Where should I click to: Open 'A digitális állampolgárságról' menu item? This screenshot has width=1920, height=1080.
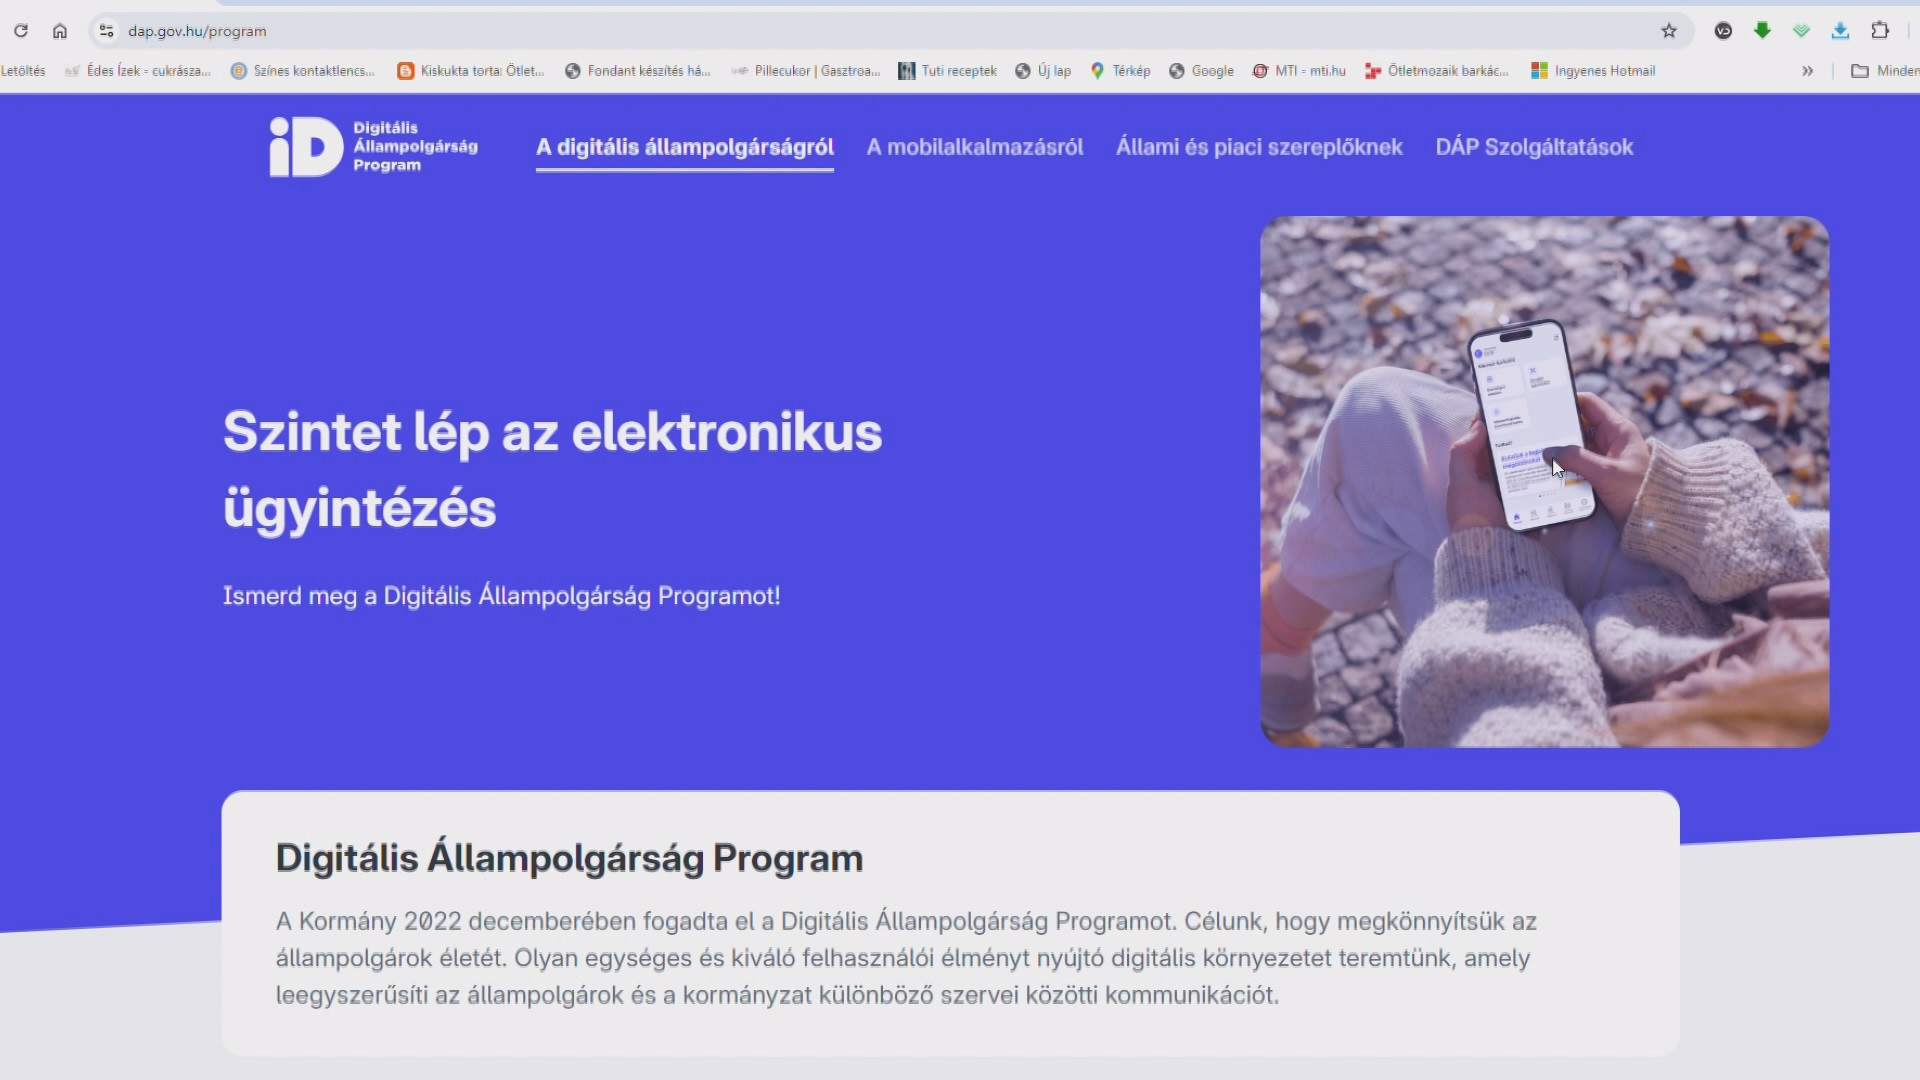pyautogui.click(x=684, y=147)
